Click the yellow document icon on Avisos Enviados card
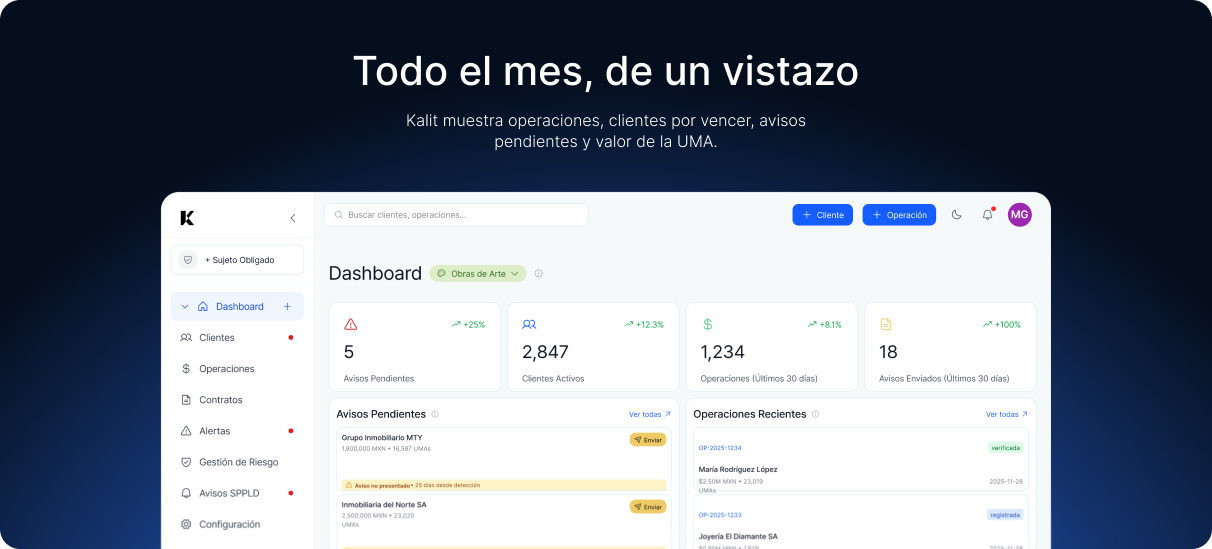1212x549 pixels. (x=885, y=324)
